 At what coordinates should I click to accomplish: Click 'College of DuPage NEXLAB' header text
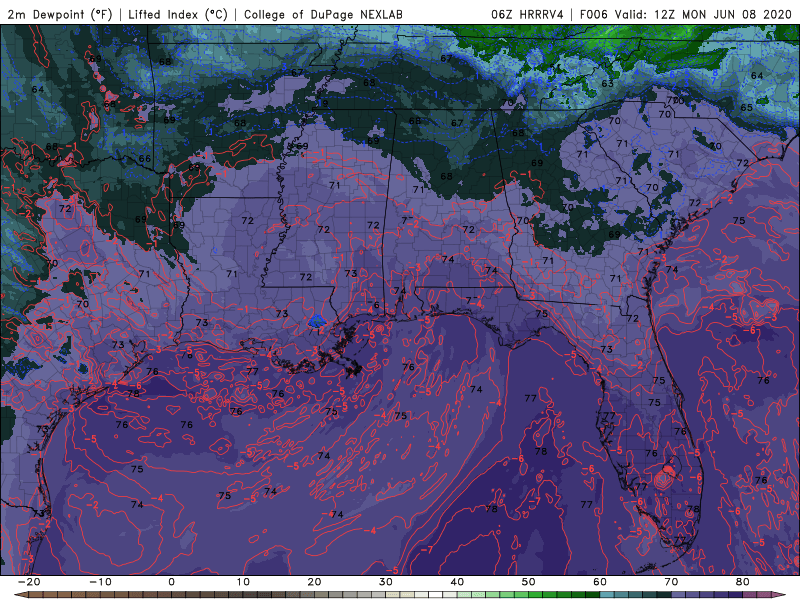[x=323, y=14]
